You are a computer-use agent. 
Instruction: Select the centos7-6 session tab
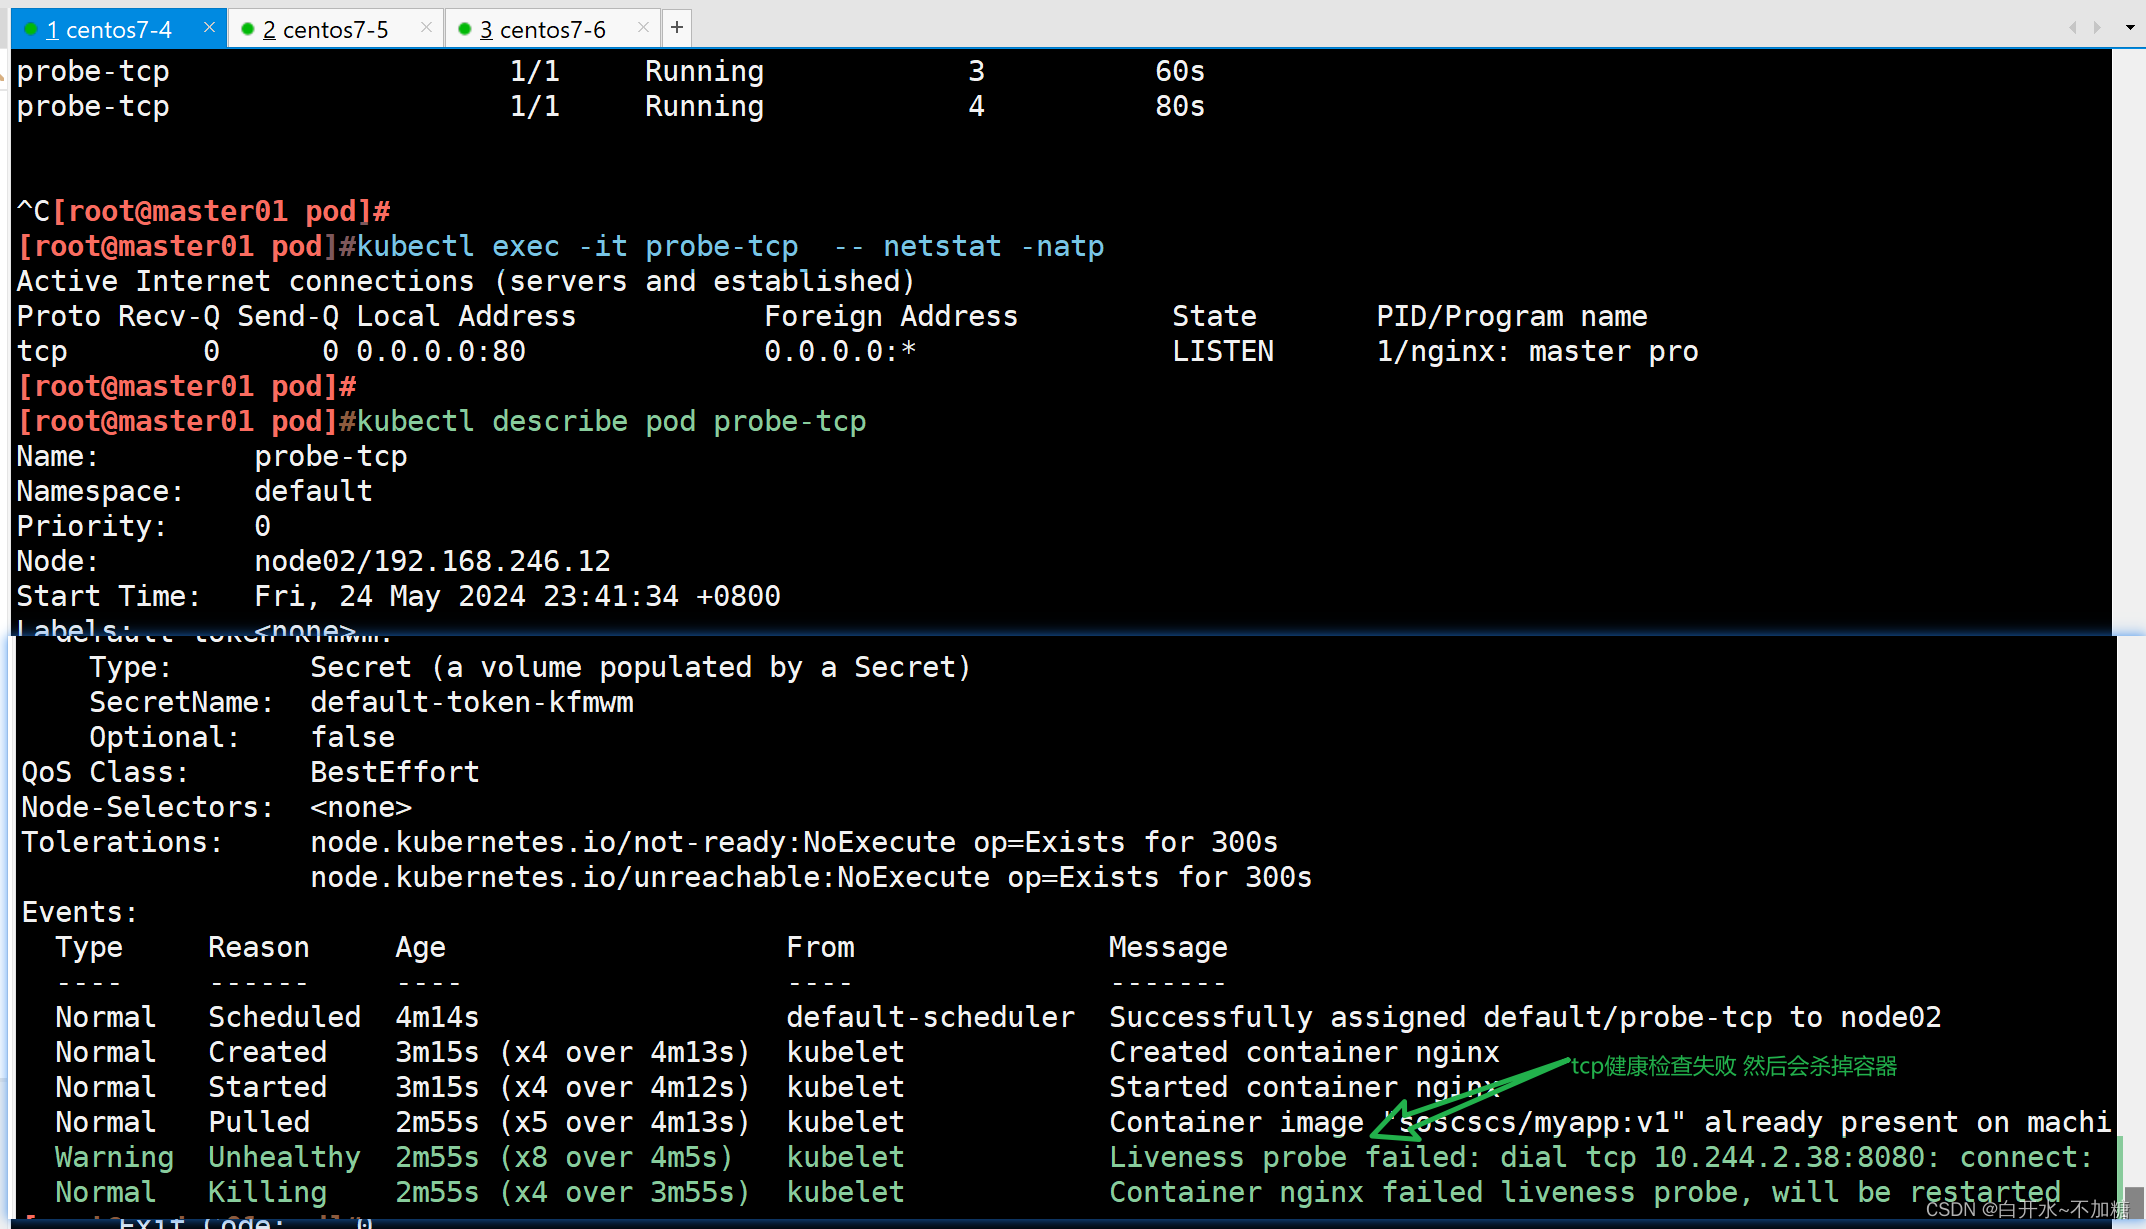542,30
